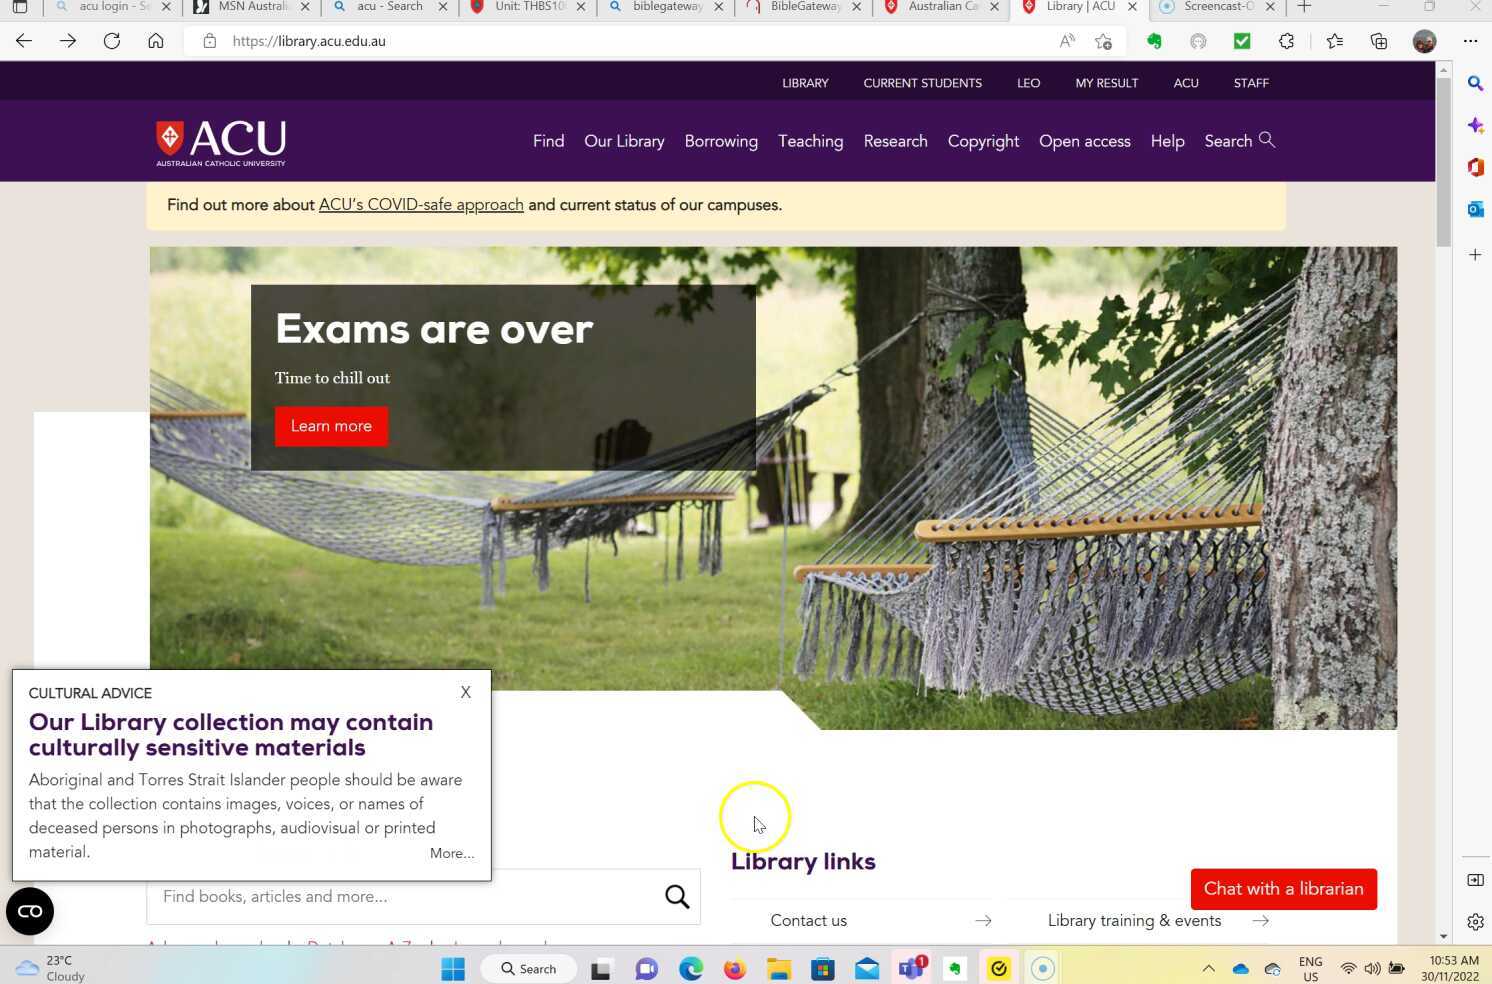Viewport: 1492px width, 984px height.
Task: Switch to the BibleGateway tab
Action: tap(800, 7)
